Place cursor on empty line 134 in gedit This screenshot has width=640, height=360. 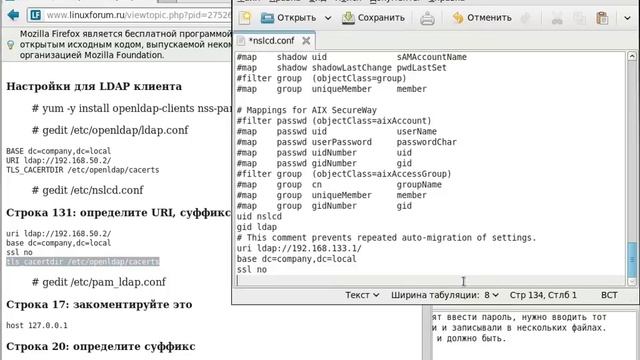(430, 280)
